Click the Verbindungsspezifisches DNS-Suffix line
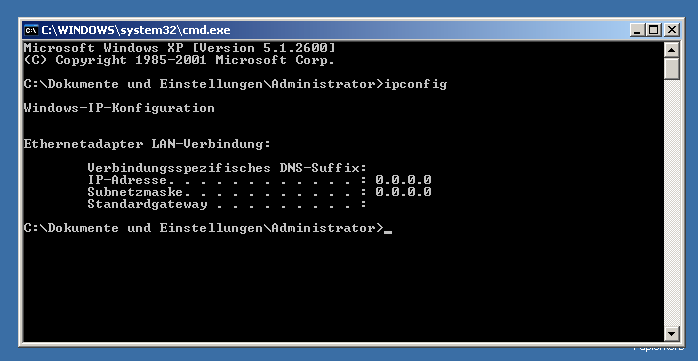 [227, 168]
